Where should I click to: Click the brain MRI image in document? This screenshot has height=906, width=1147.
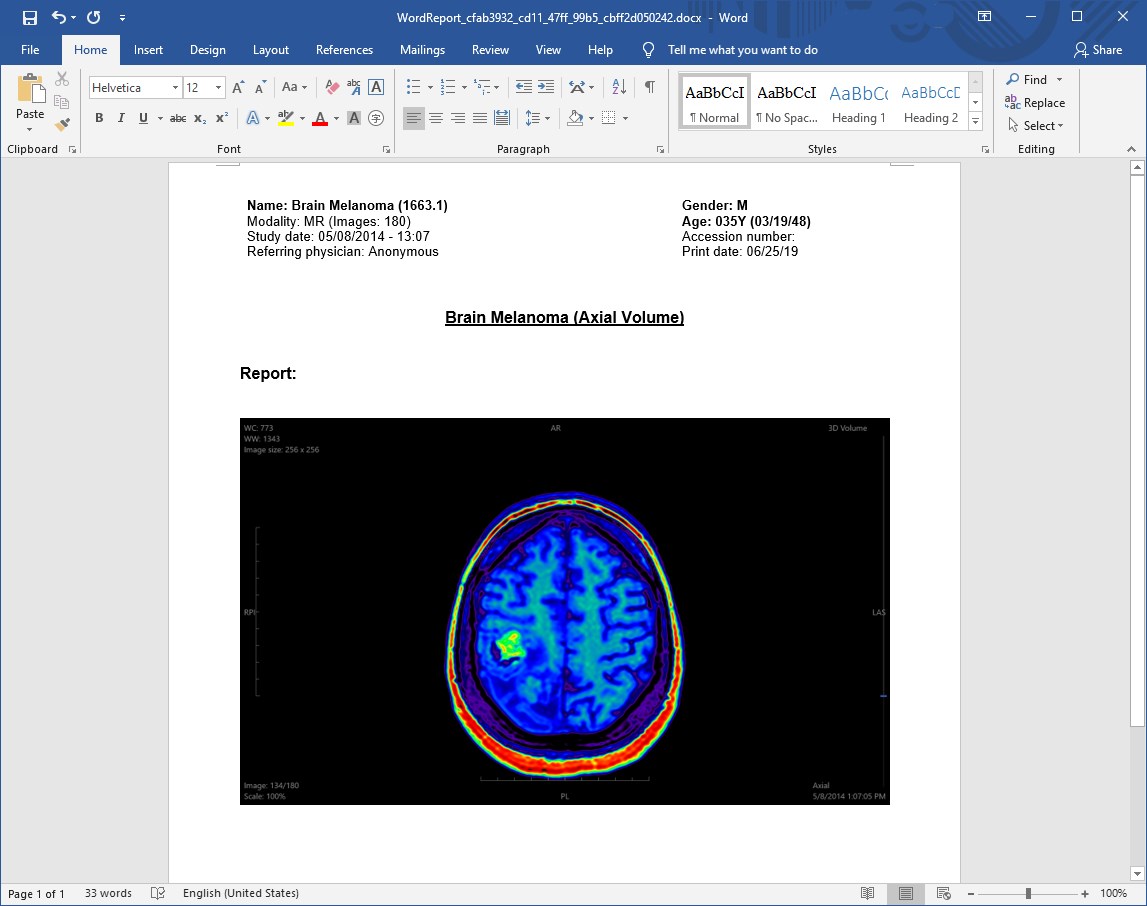click(565, 611)
